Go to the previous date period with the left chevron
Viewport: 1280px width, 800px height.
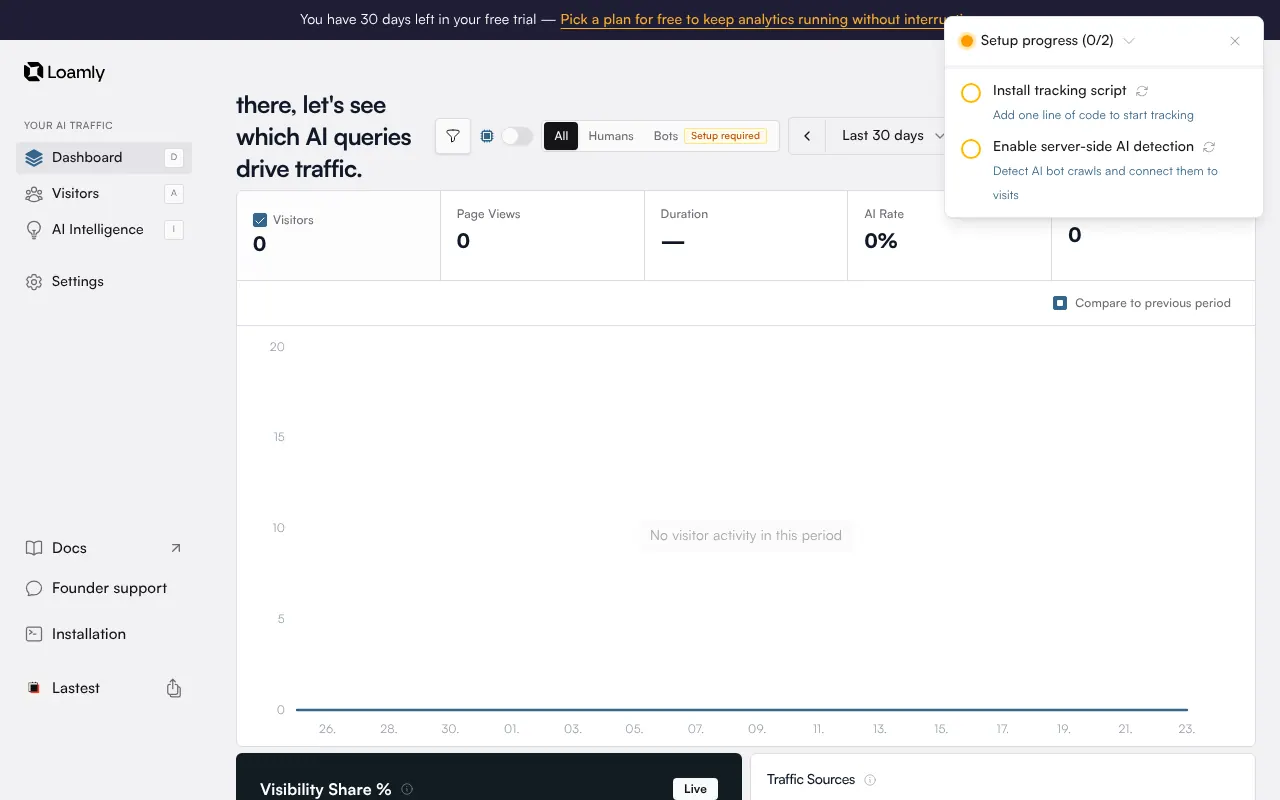click(x=807, y=136)
